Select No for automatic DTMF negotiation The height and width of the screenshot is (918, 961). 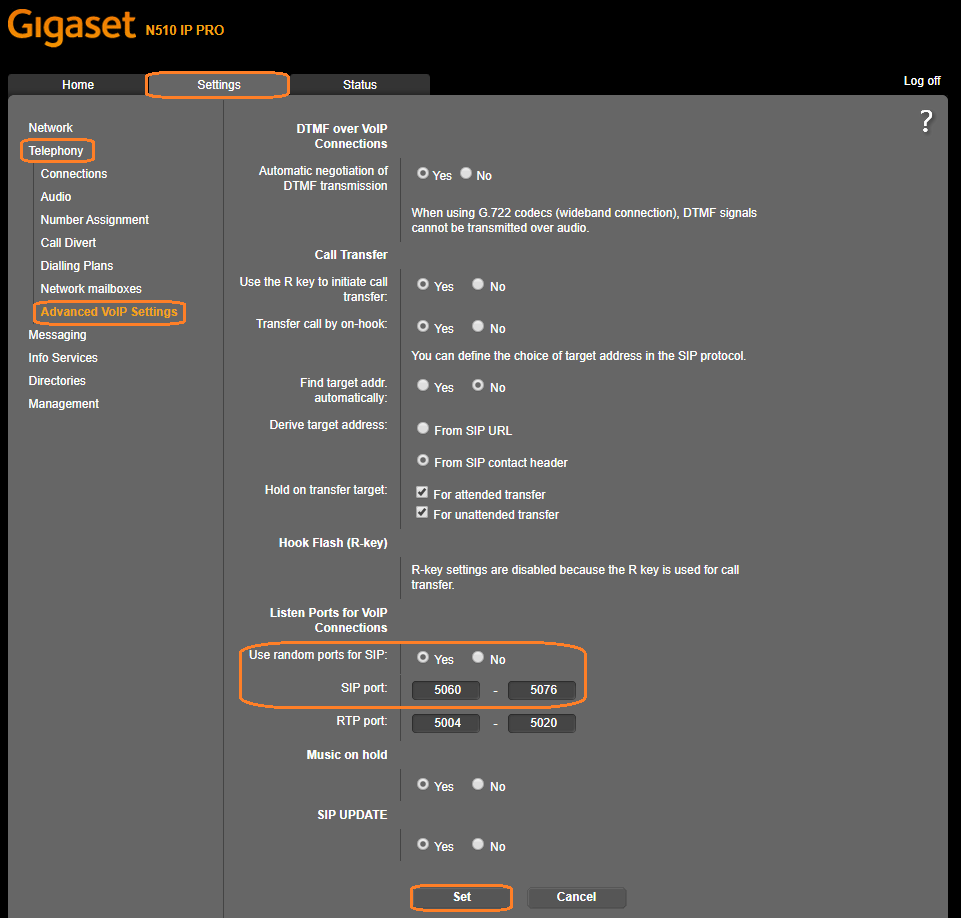tap(466, 174)
